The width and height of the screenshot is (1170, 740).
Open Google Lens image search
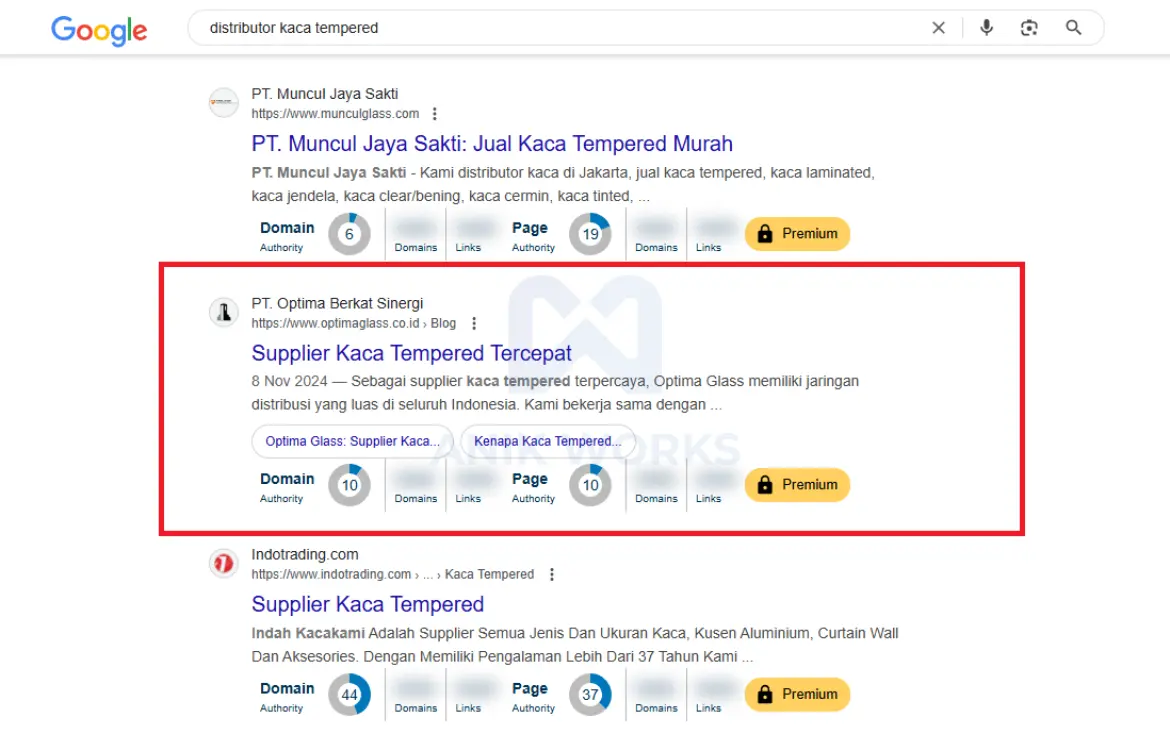1029,28
